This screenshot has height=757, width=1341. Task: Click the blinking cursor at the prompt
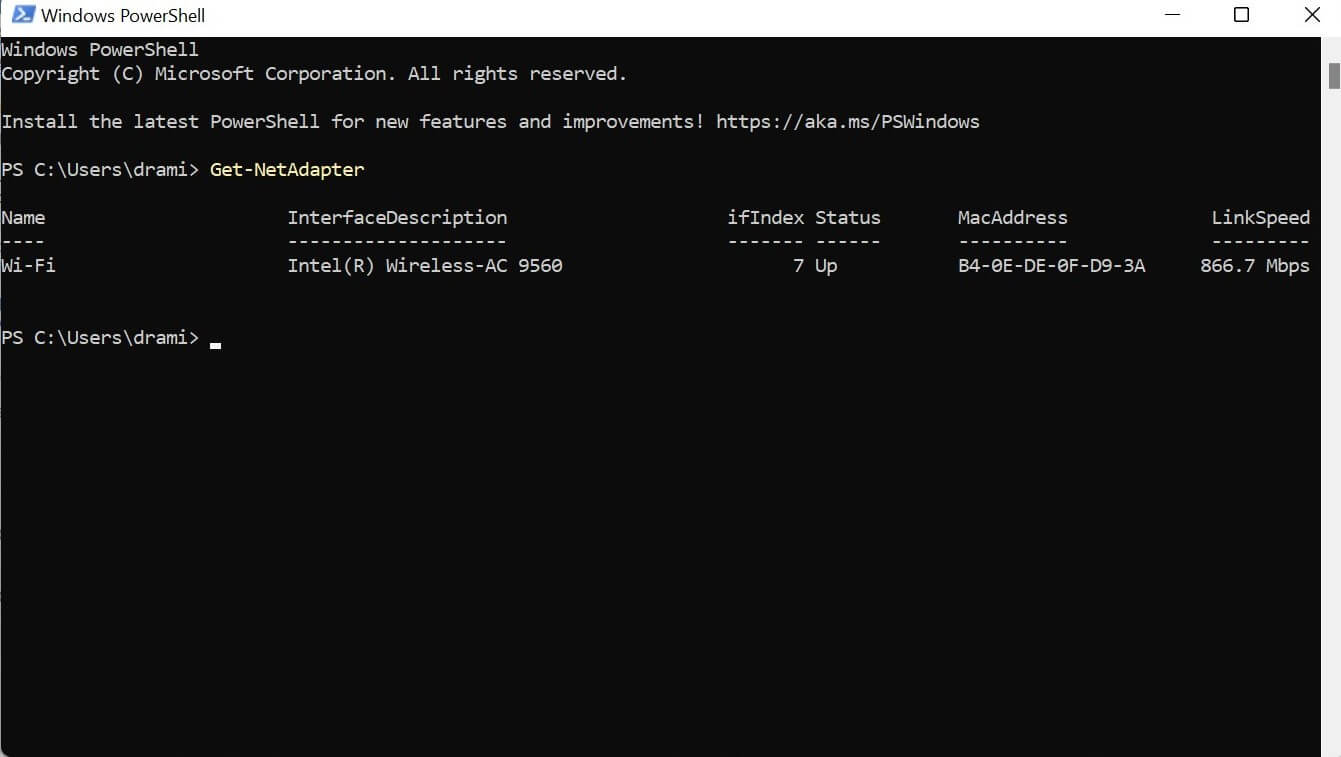coord(215,340)
